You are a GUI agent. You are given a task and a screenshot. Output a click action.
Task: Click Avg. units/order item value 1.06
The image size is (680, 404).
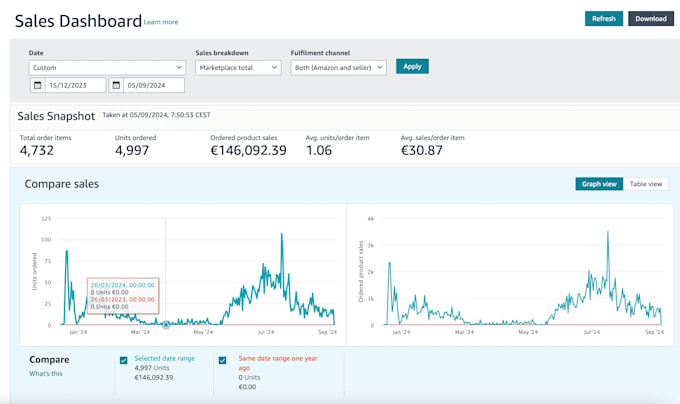coord(319,150)
